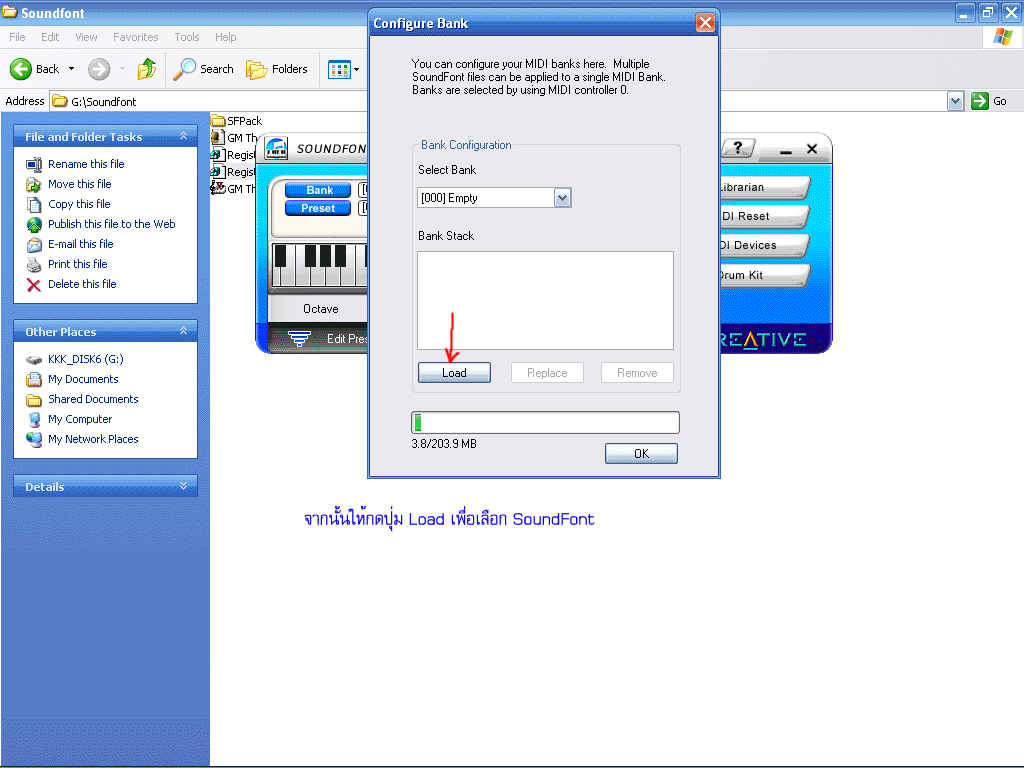Click the memory usage progress bar
Screen dimensions: 1024x768
click(545, 423)
